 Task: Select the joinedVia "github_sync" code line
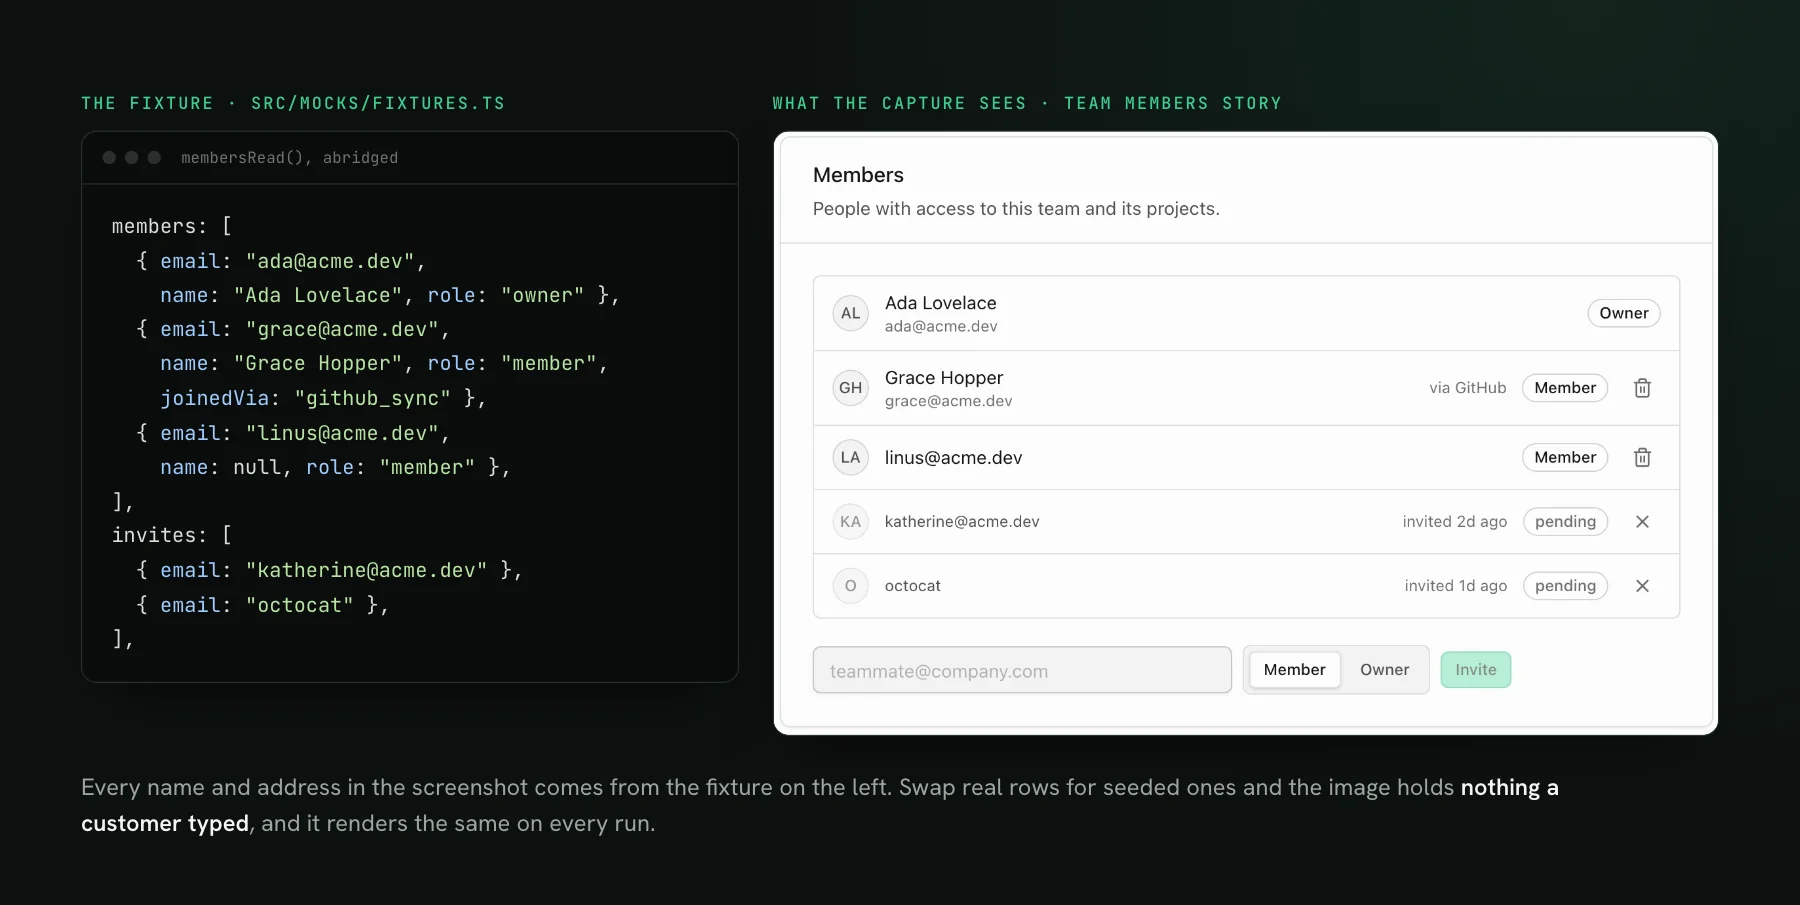pos(323,398)
